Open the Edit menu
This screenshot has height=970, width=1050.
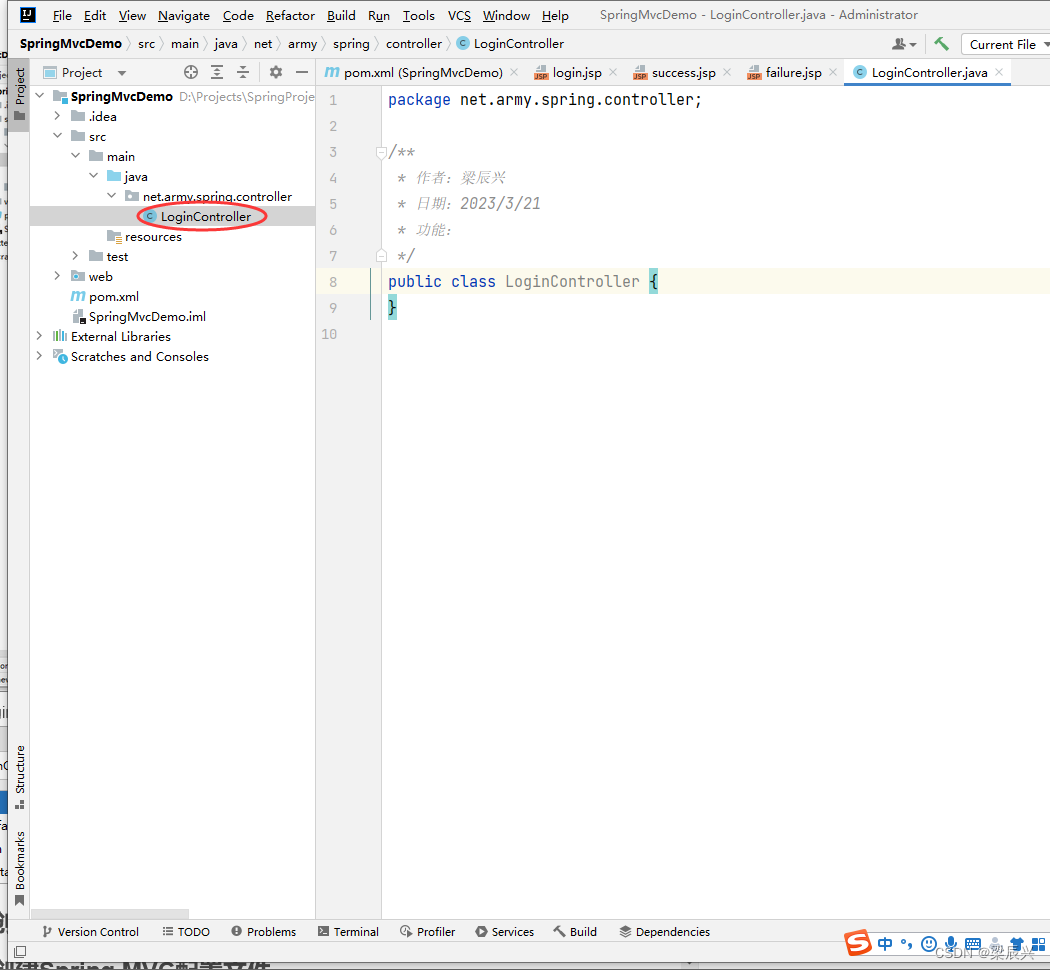(94, 15)
